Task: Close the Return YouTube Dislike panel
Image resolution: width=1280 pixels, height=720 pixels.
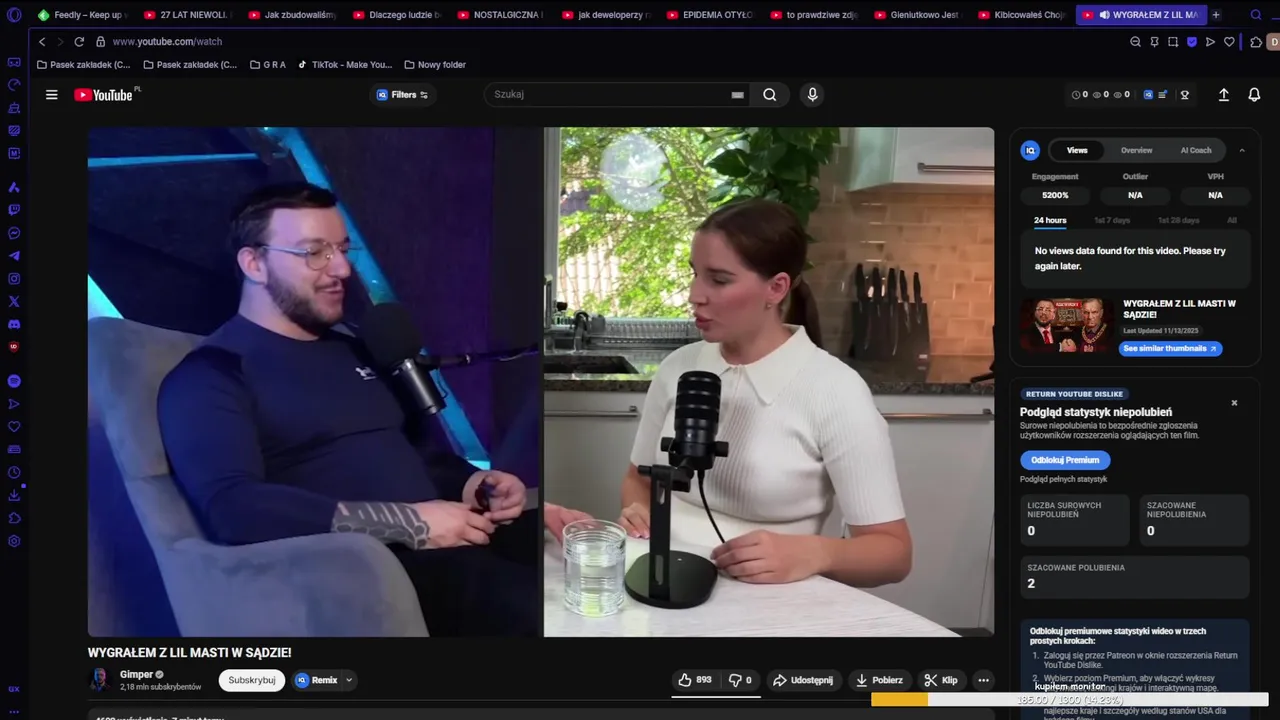Action: pos(1234,403)
